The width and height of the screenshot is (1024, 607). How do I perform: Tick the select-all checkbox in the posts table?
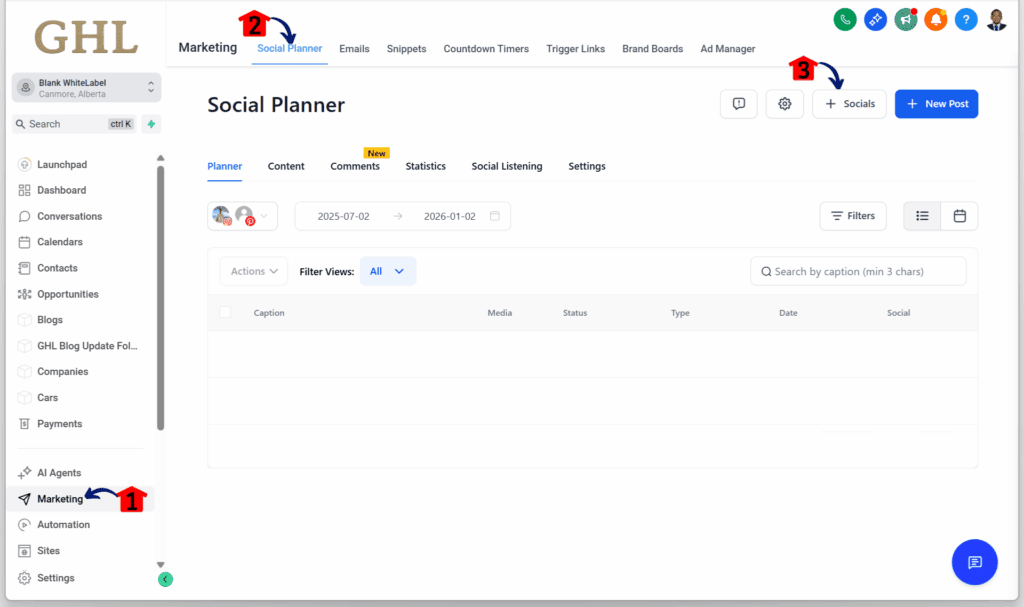click(225, 312)
